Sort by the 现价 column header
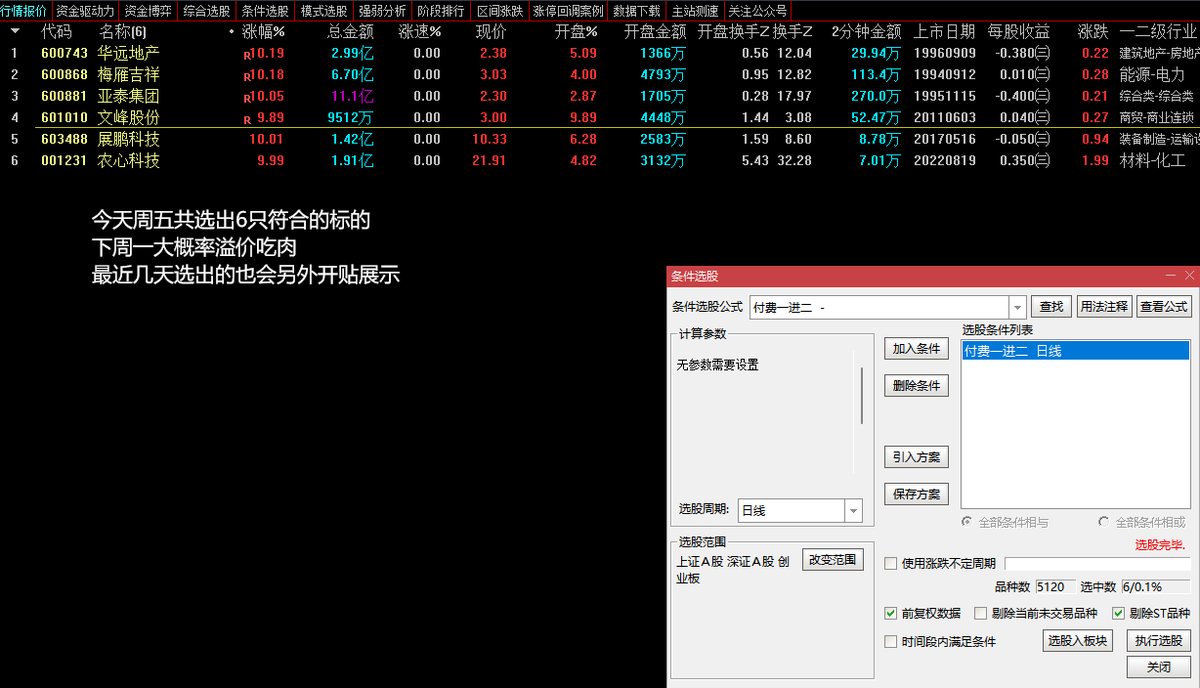The height and width of the screenshot is (688, 1200). (x=491, y=32)
